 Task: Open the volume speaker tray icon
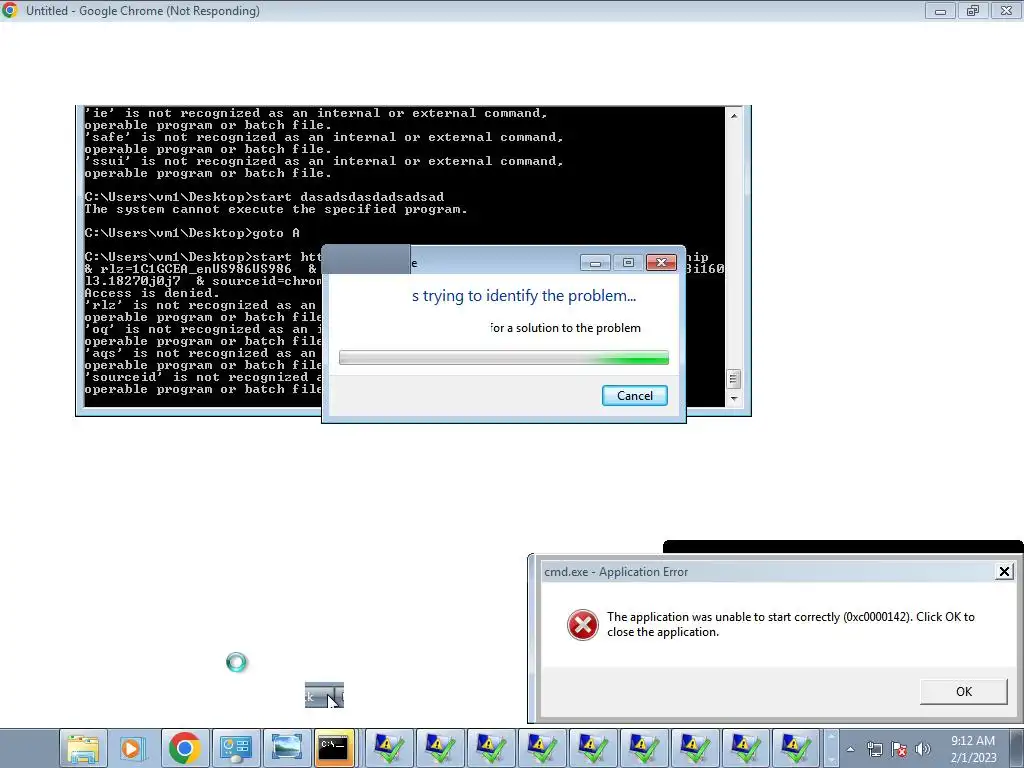tap(922, 749)
